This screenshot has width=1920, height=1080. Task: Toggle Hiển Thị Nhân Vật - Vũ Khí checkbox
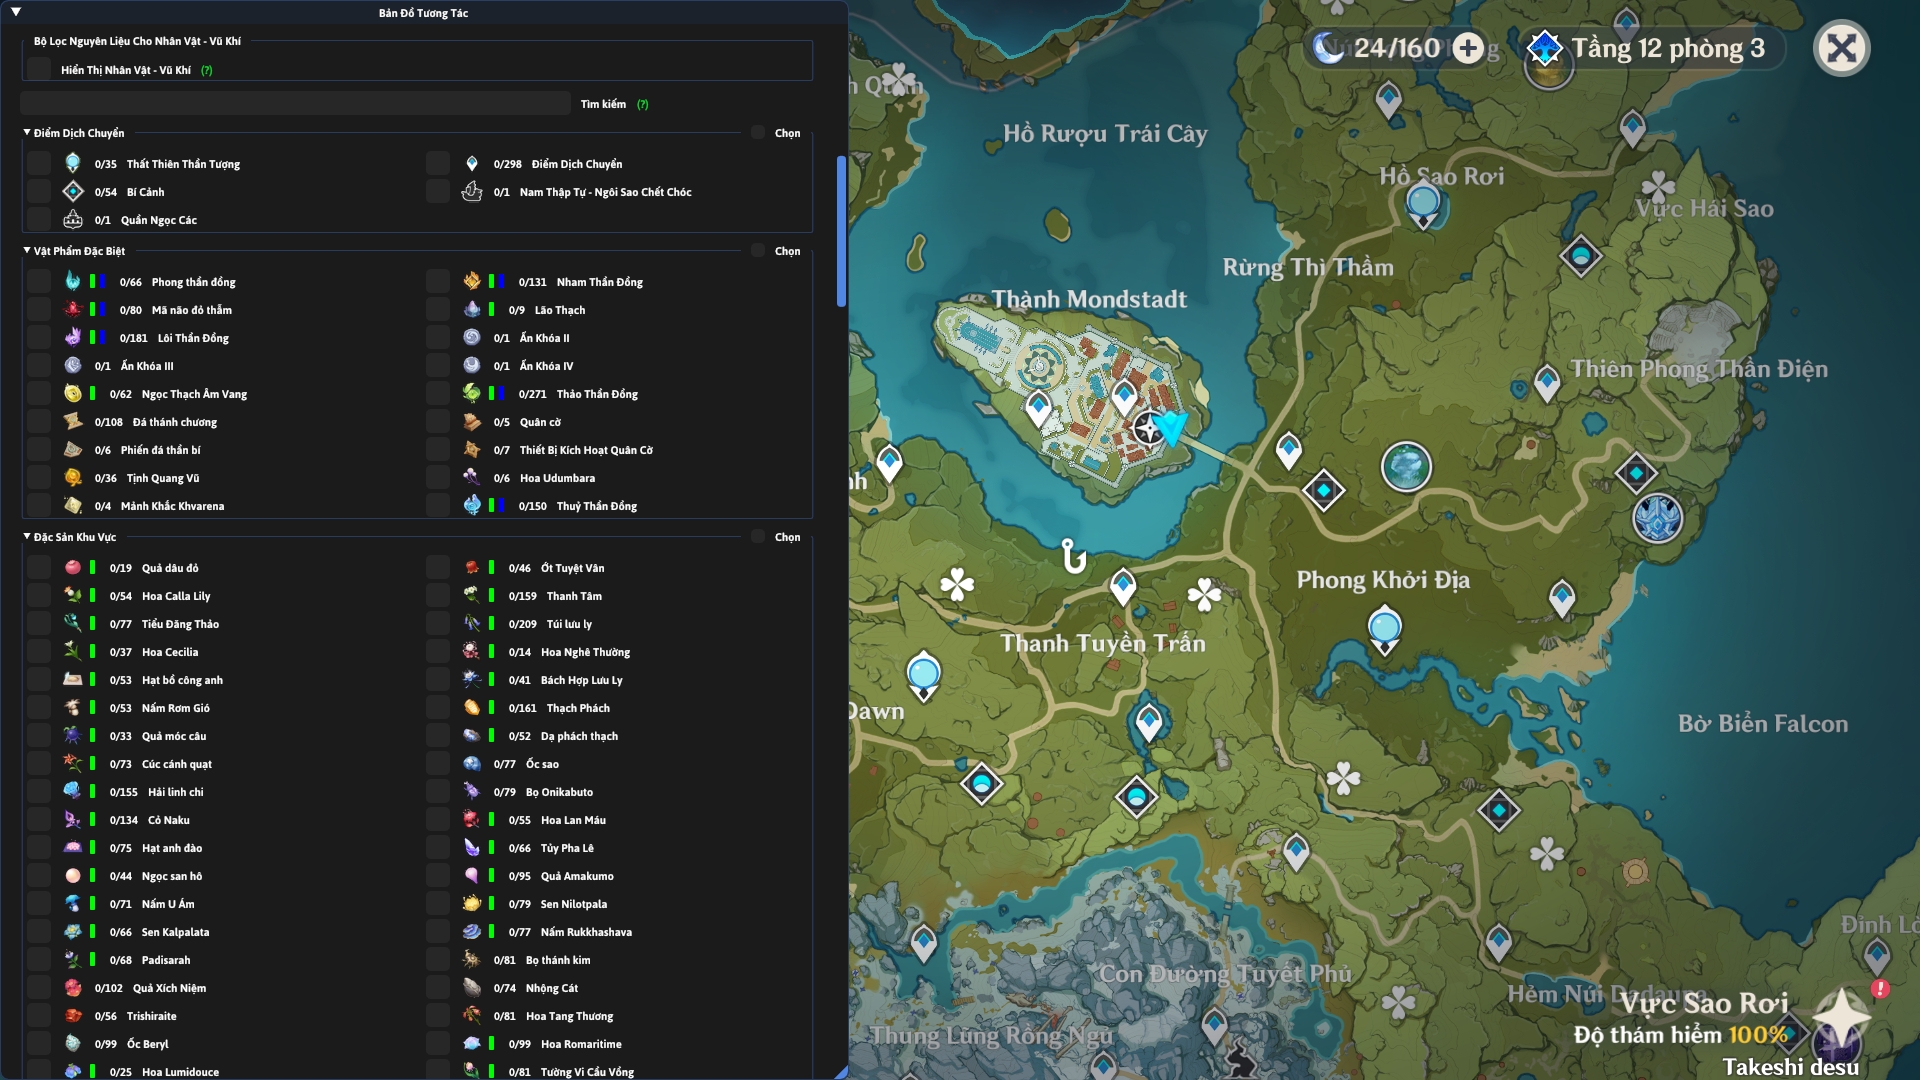(x=39, y=69)
